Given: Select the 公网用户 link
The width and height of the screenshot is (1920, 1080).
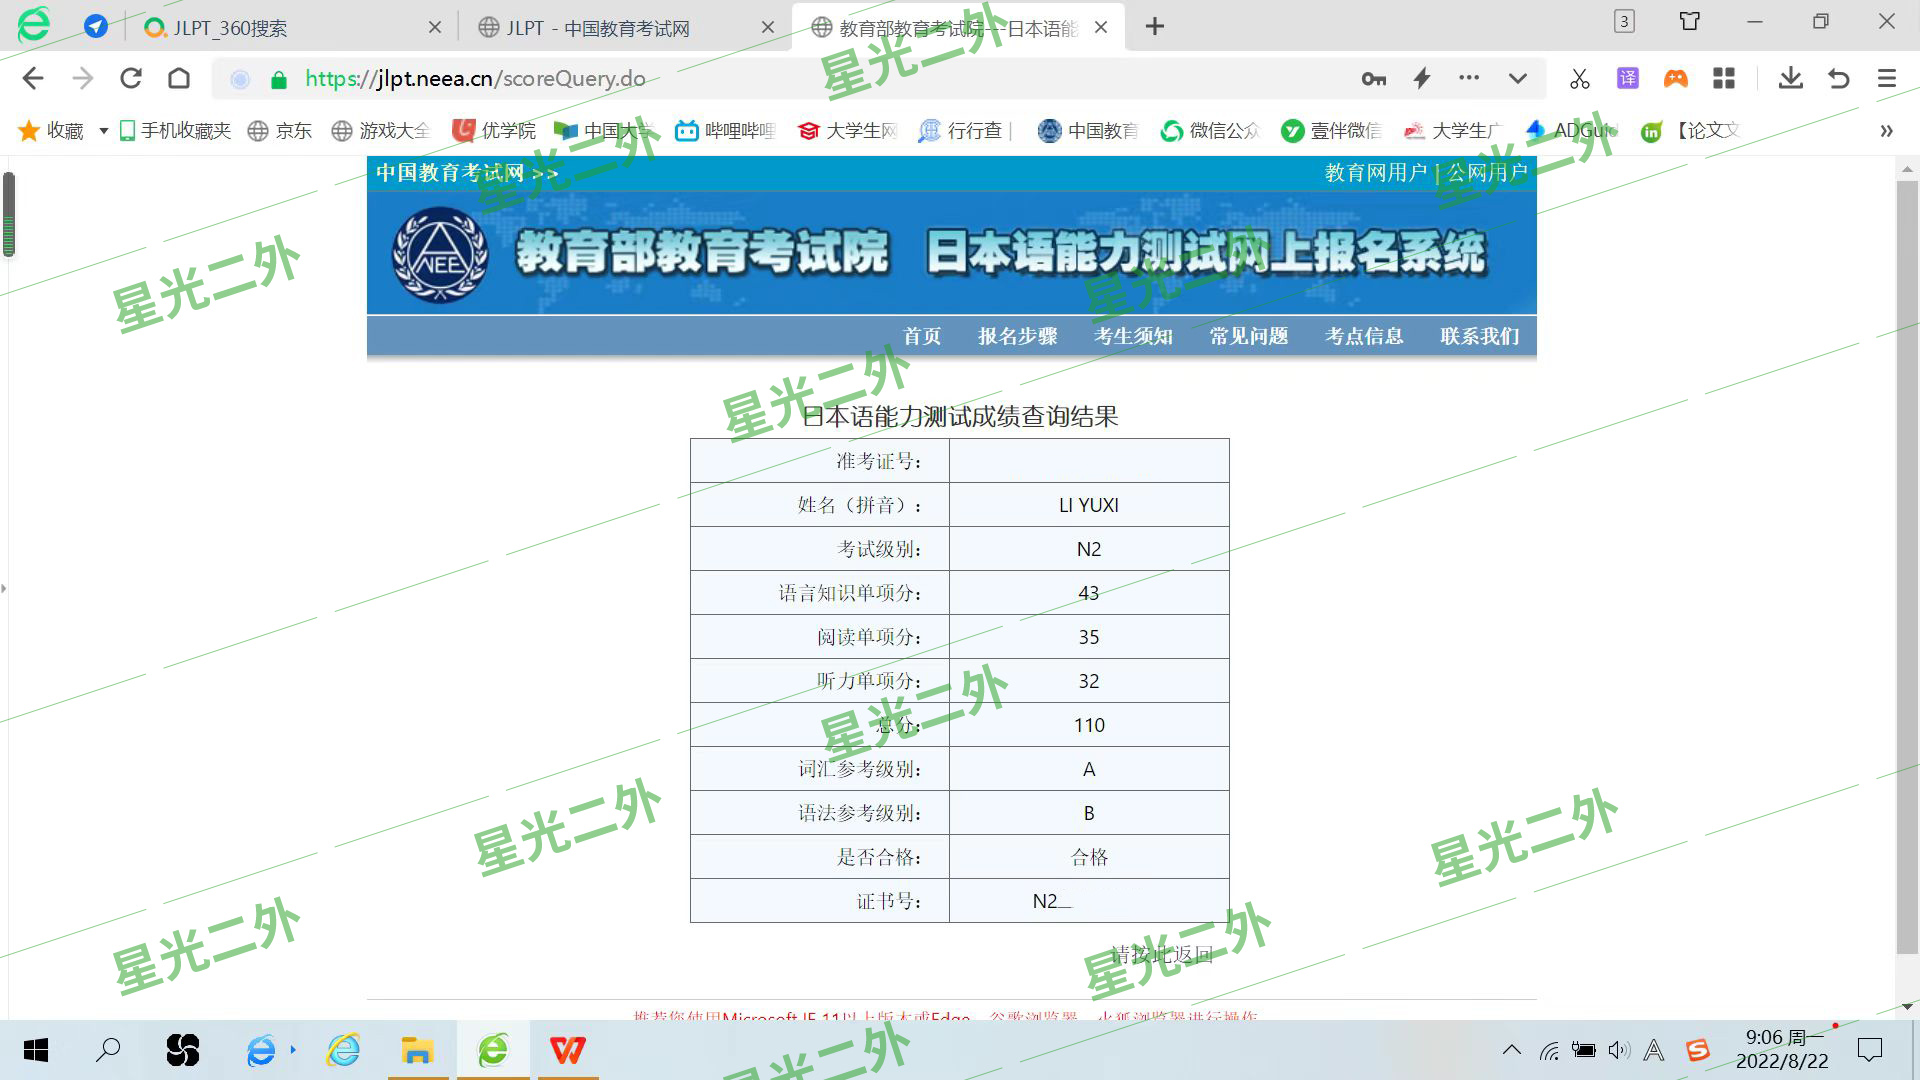Looking at the screenshot, I should click(1487, 173).
